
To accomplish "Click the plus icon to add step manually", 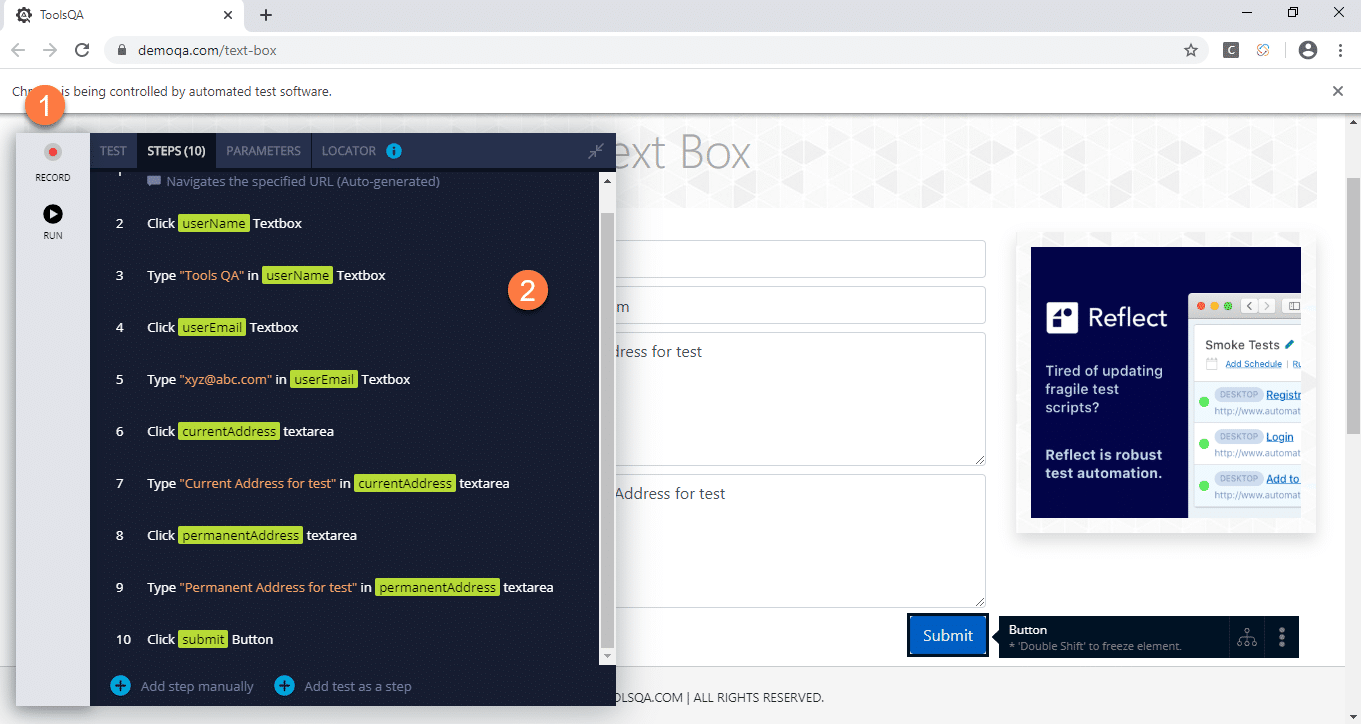I will [x=121, y=686].
